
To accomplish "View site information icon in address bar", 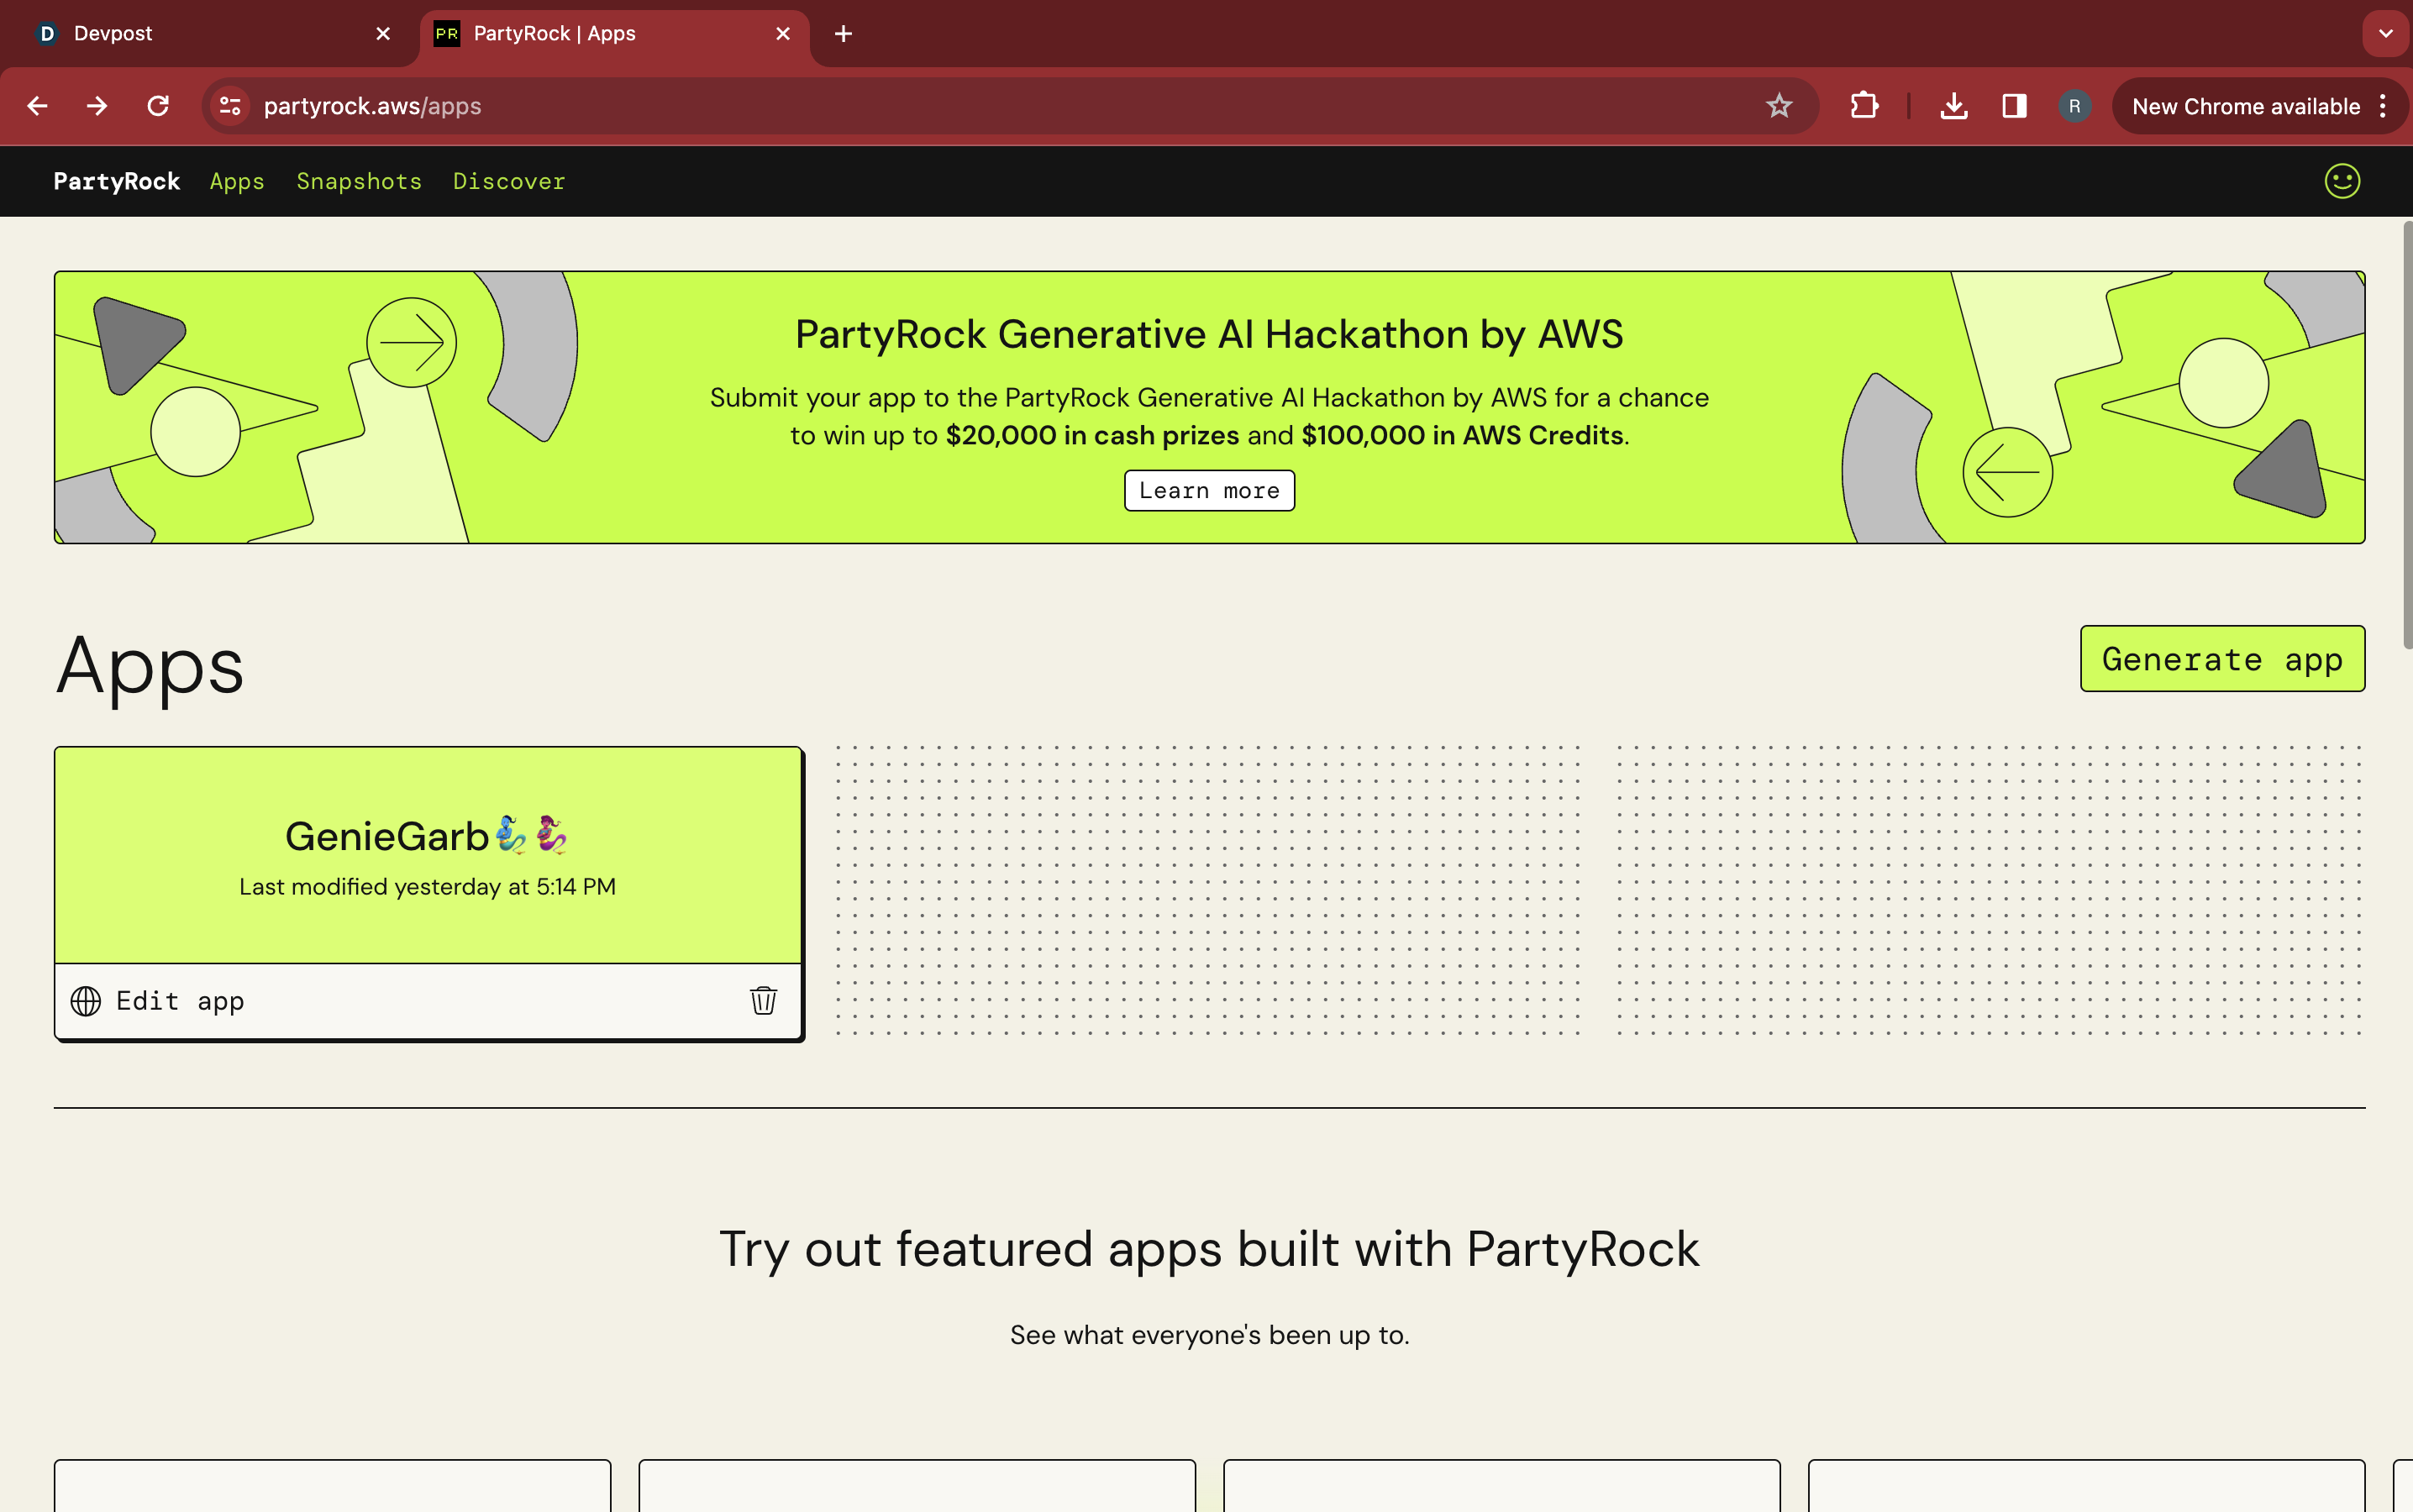I will point(230,106).
